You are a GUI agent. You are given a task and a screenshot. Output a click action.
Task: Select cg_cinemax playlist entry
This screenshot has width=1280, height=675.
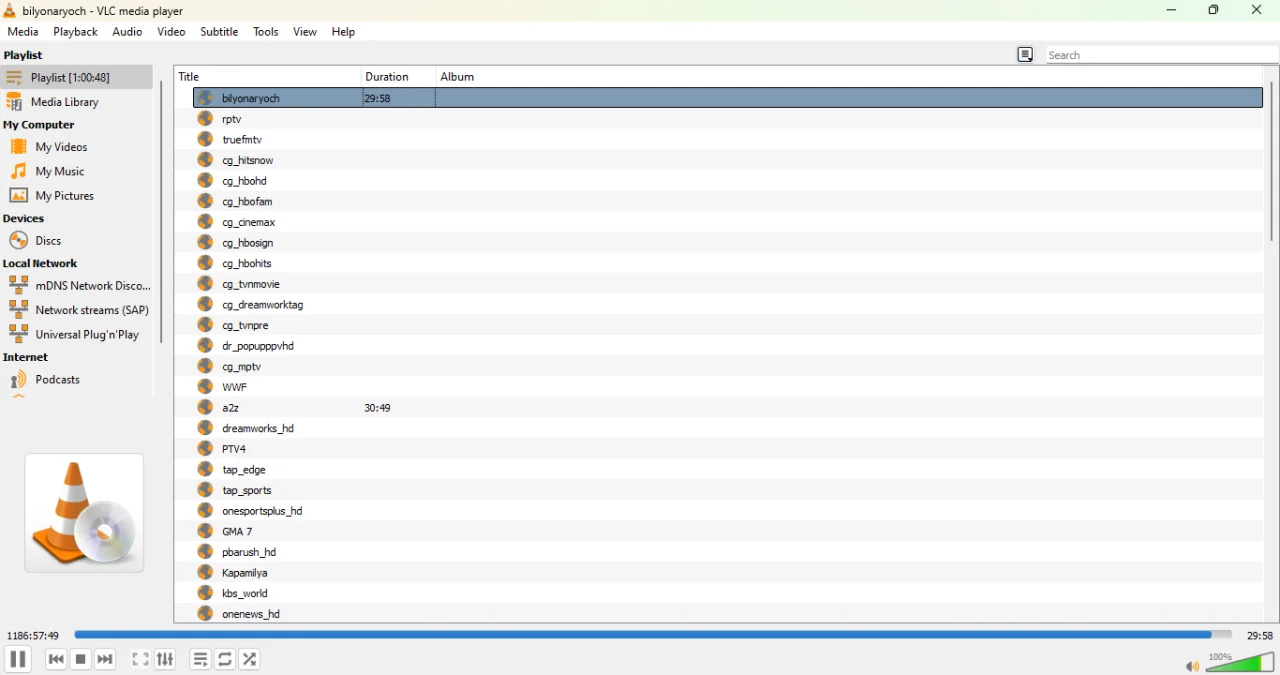pos(728,222)
